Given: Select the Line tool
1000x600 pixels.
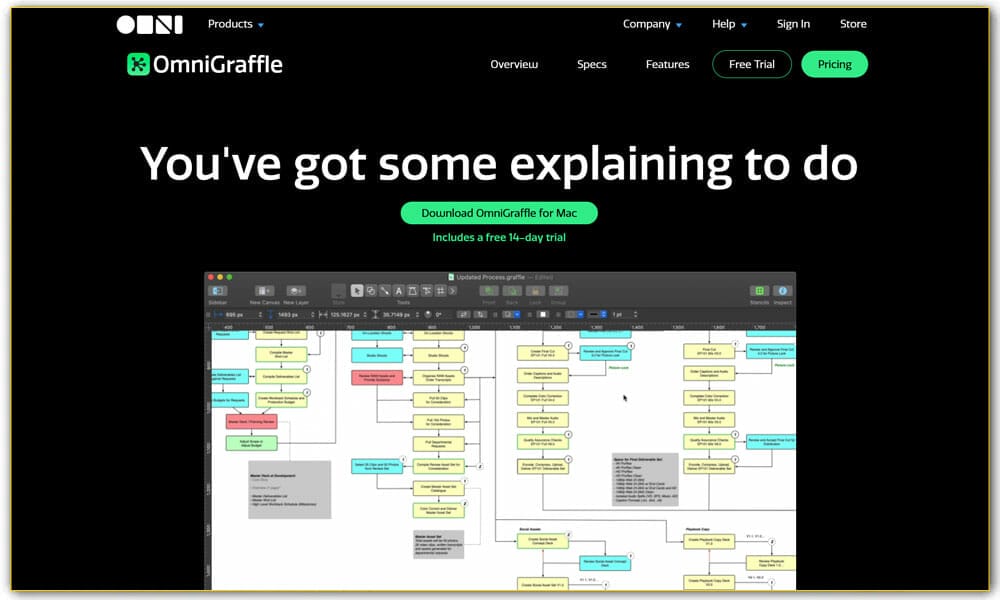Looking at the screenshot, I should tap(385, 289).
